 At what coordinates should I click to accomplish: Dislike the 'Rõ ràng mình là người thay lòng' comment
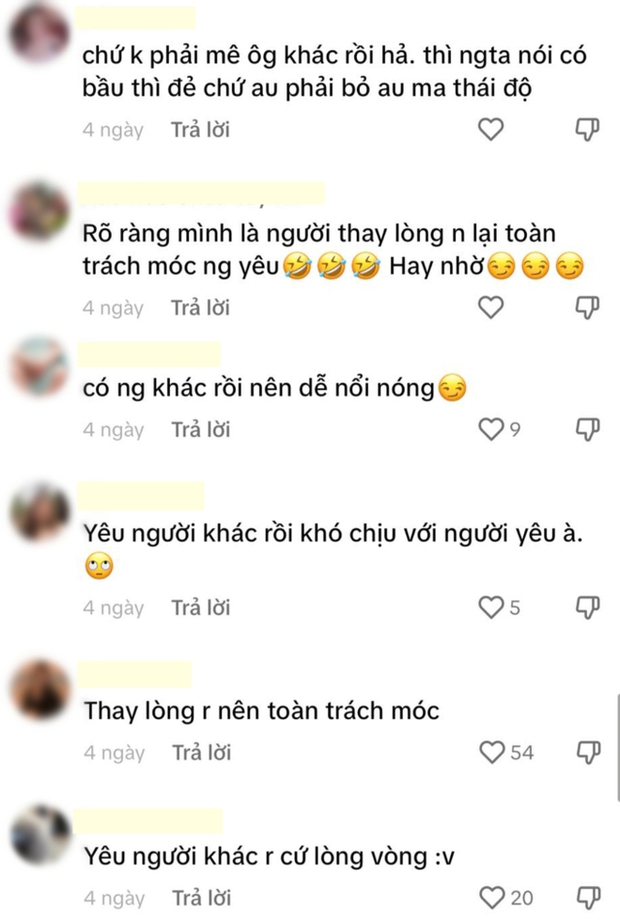point(587,308)
